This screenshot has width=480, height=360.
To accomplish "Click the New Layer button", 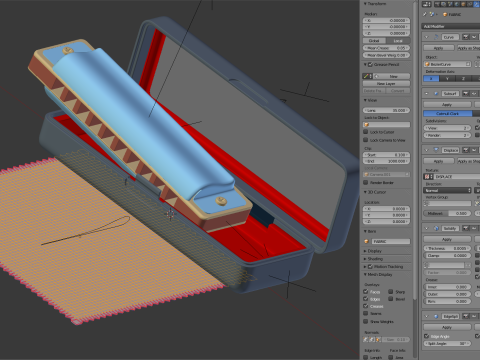I will pyautogui.click(x=386, y=84).
